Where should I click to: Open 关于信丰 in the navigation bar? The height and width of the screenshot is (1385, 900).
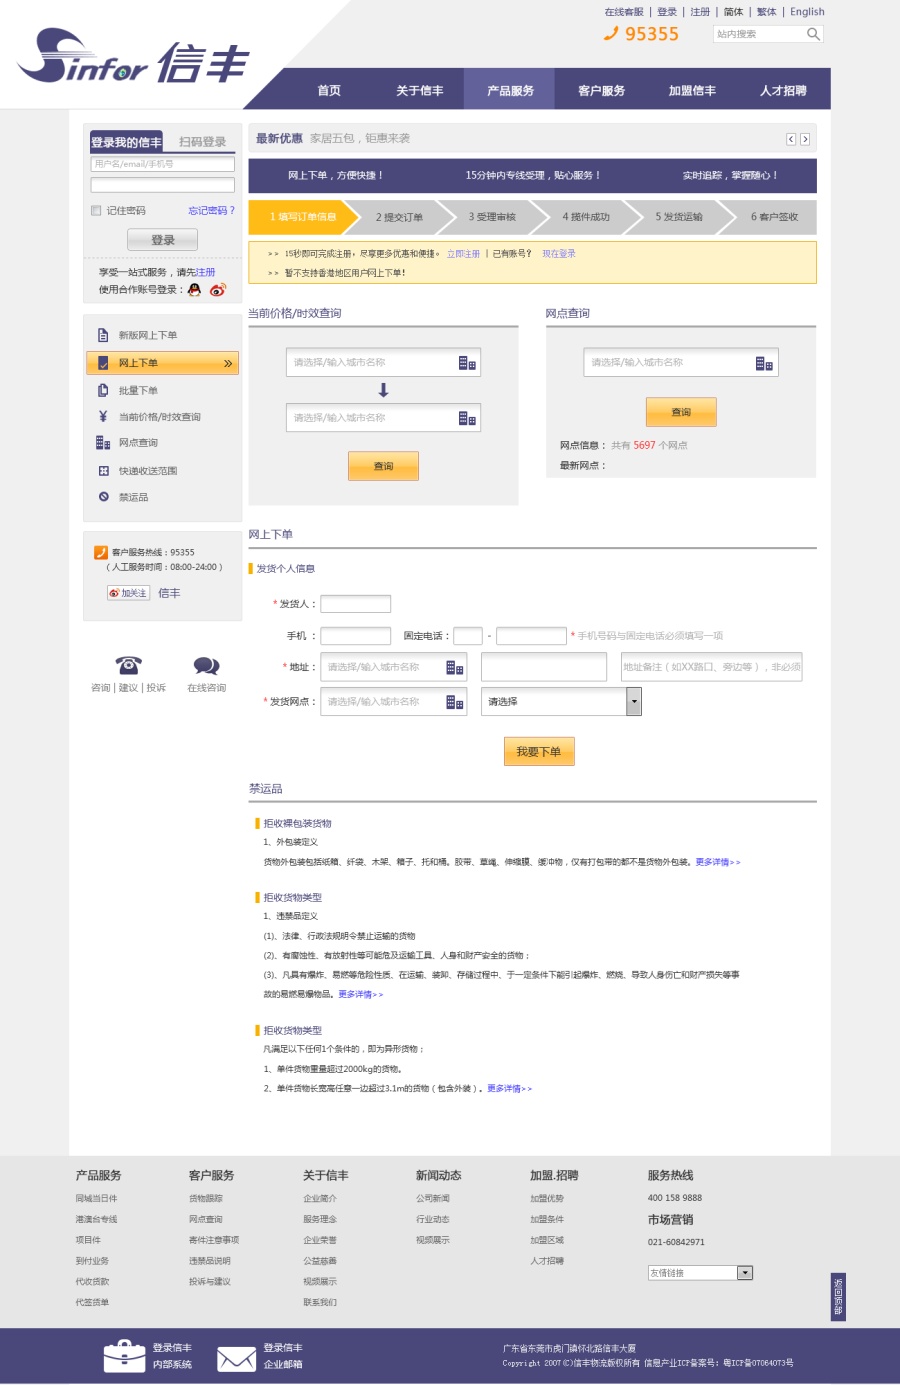tap(419, 90)
